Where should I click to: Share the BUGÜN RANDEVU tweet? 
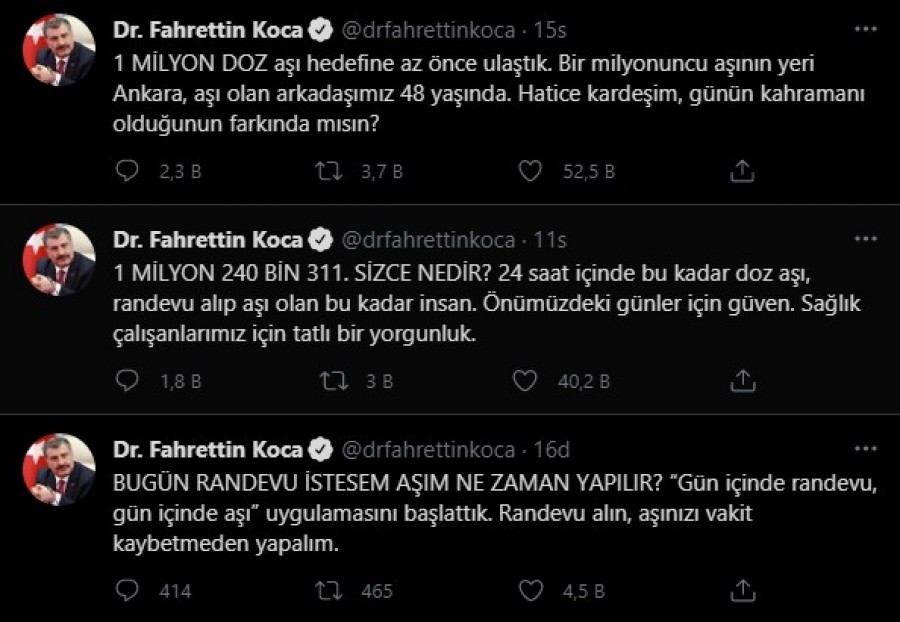click(742, 590)
